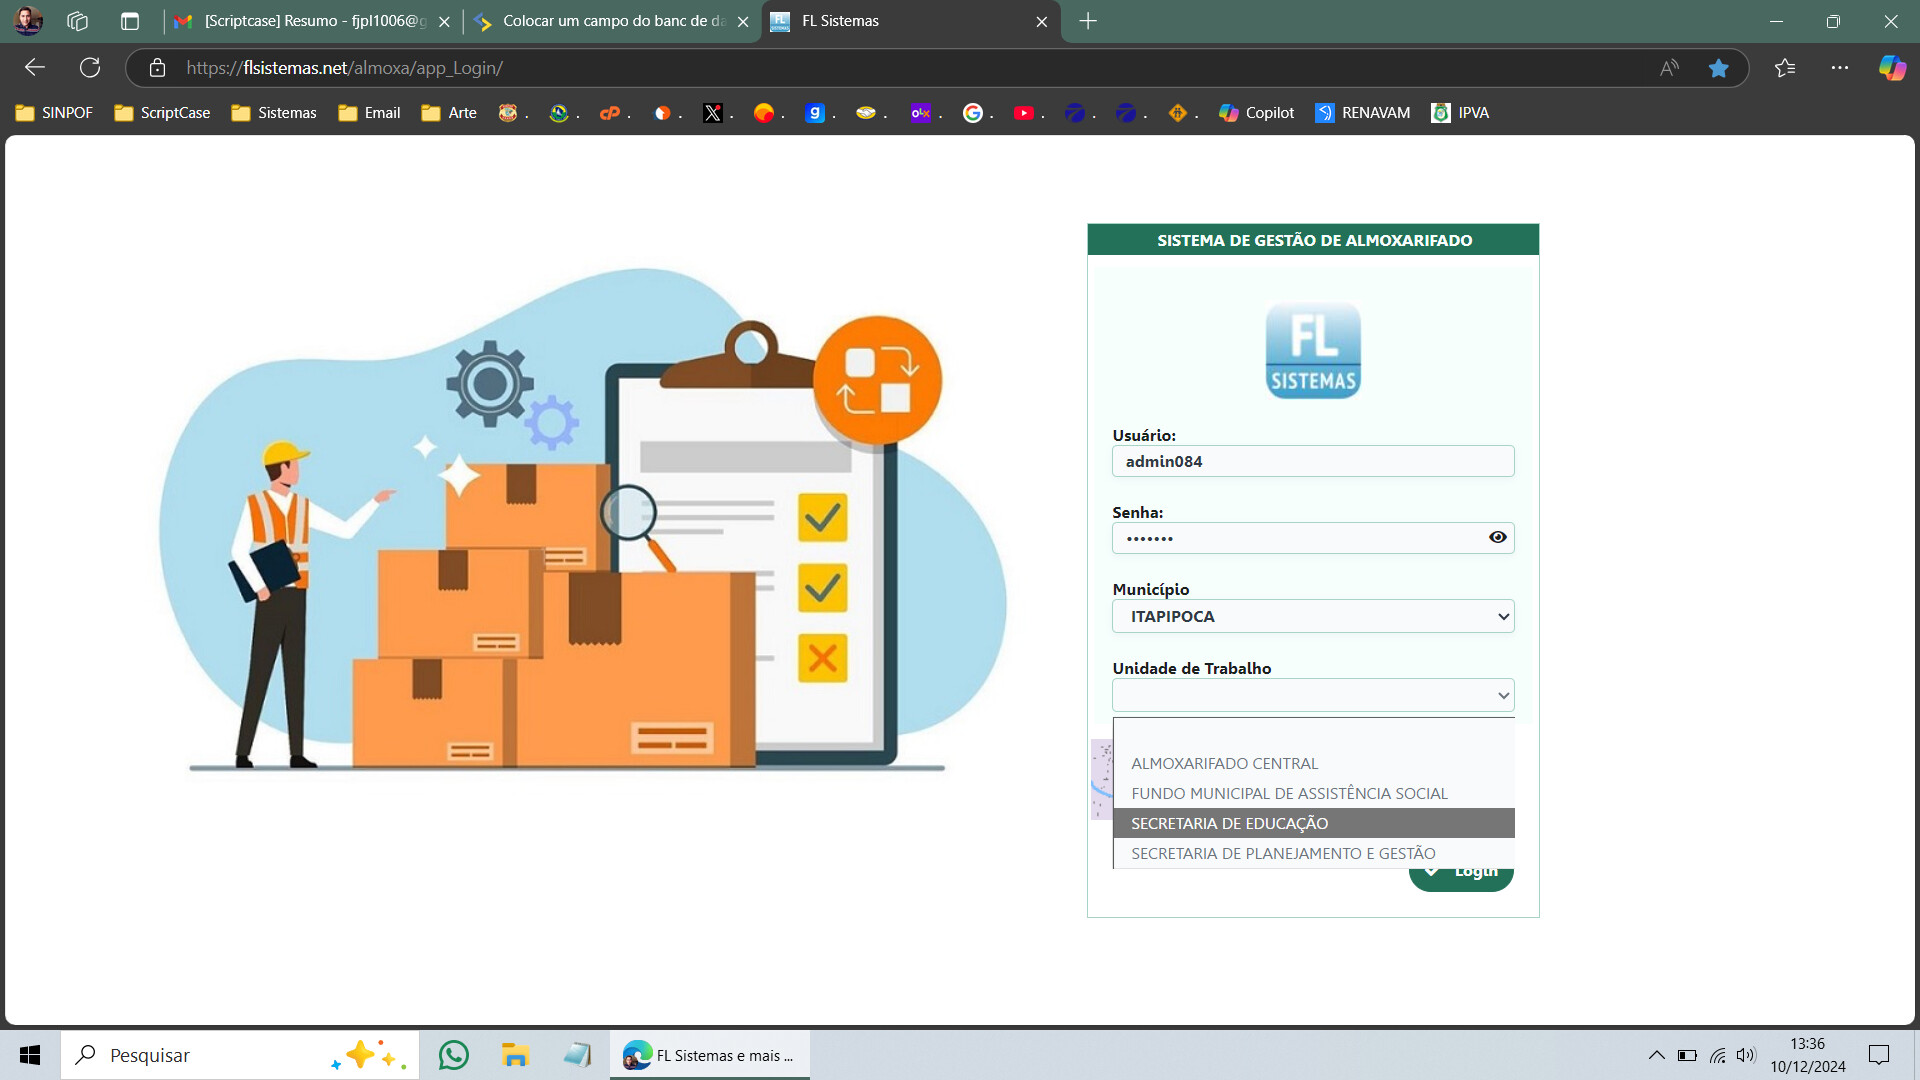Click the favorite star in address bar
Image resolution: width=1920 pixels, height=1080 pixels.
coord(1718,68)
